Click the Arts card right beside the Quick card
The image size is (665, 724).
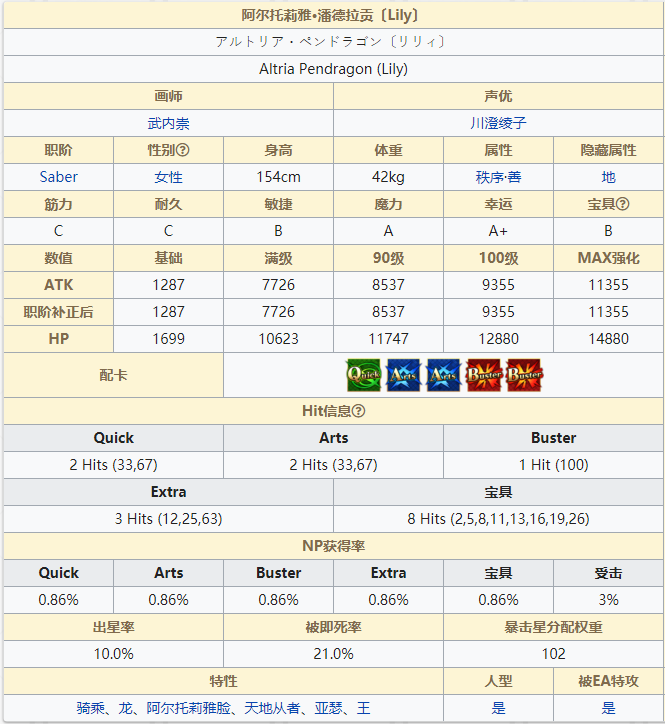point(404,375)
